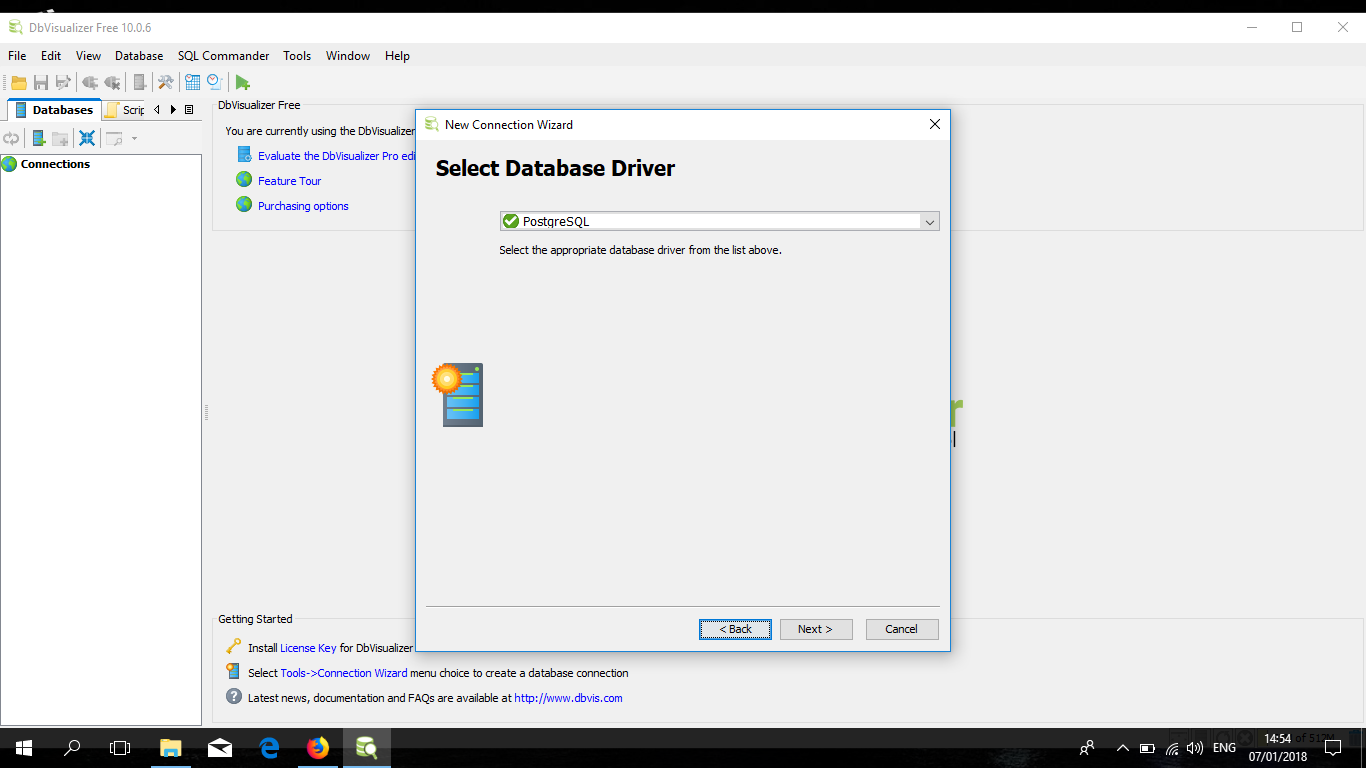
Task: Open the Tools menu
Action: (297, 56)
